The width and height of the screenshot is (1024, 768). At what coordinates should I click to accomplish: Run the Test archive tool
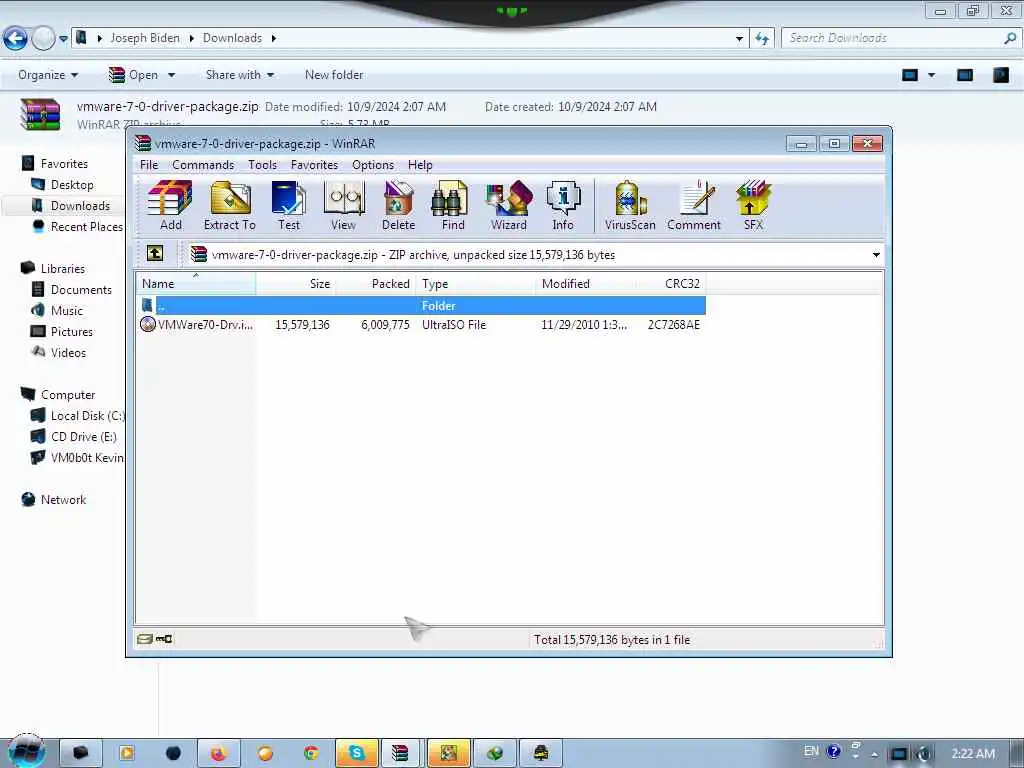click(289, 205)
